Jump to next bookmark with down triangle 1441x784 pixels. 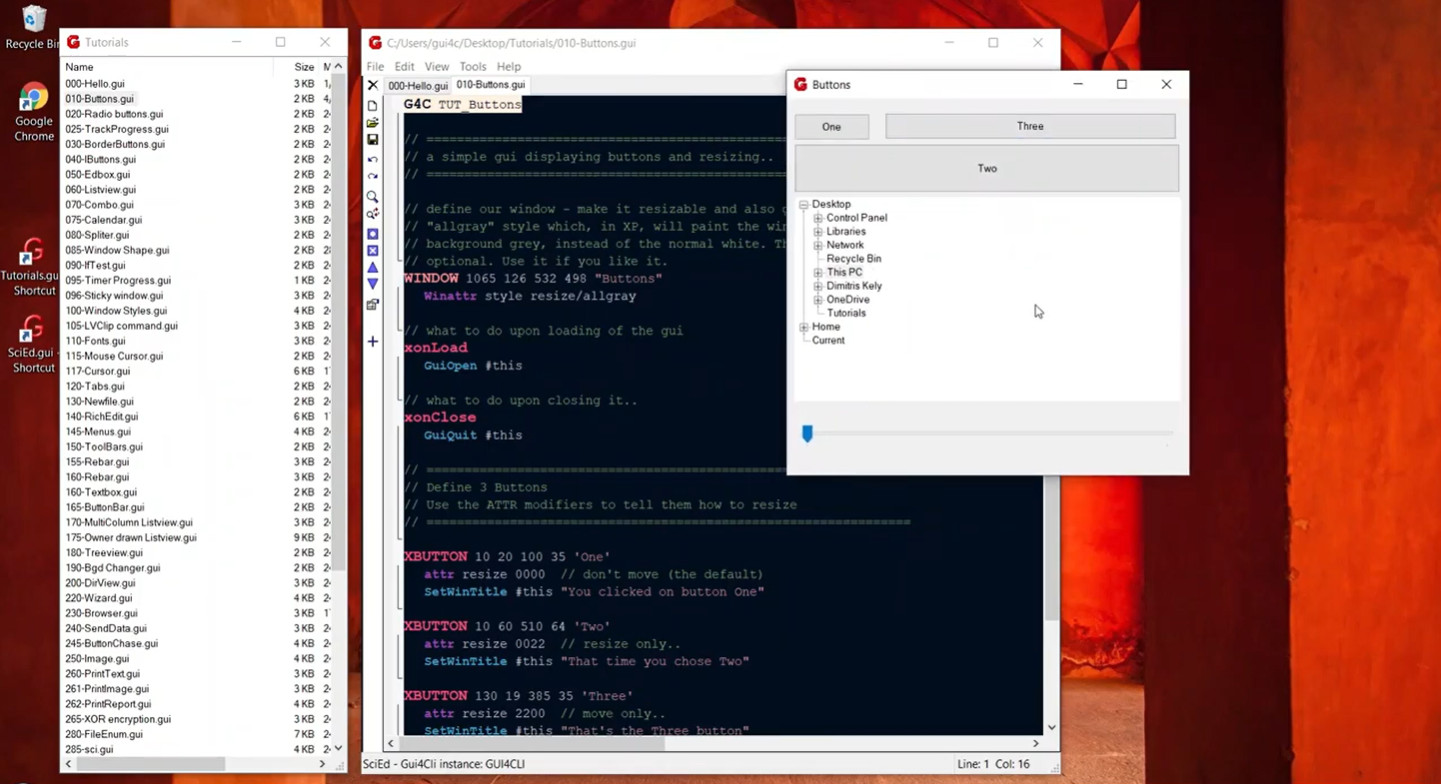(x=372, y=284)
